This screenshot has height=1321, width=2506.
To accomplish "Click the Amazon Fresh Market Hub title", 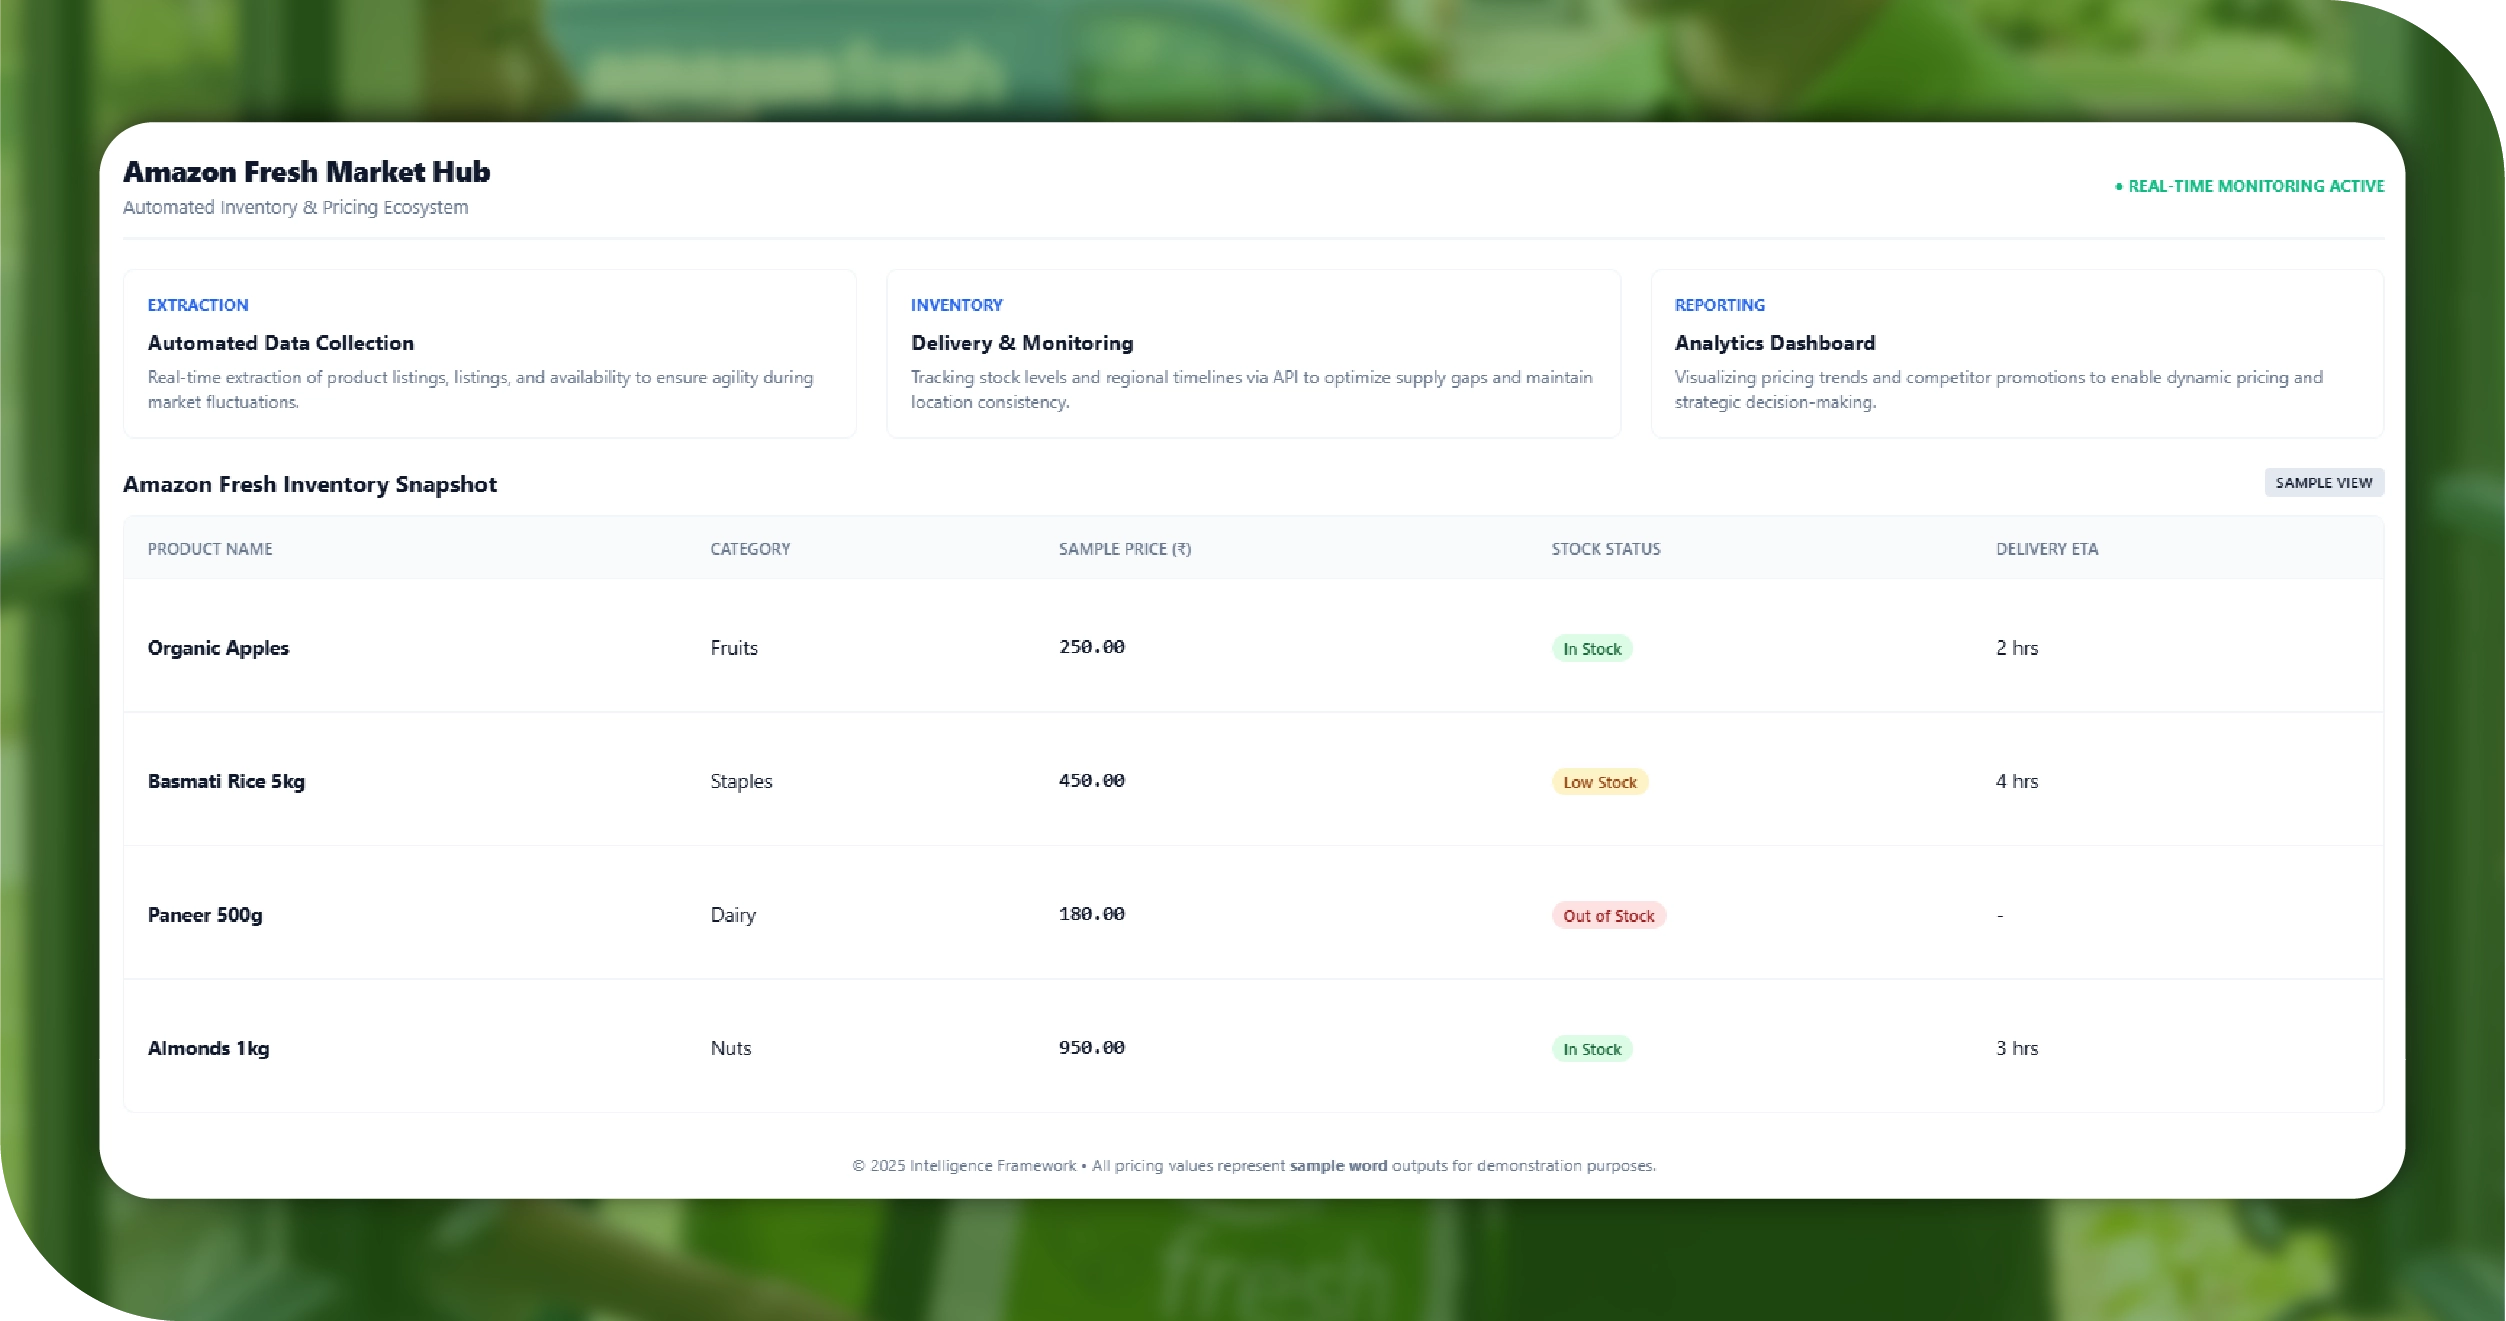I will (306, 172).
